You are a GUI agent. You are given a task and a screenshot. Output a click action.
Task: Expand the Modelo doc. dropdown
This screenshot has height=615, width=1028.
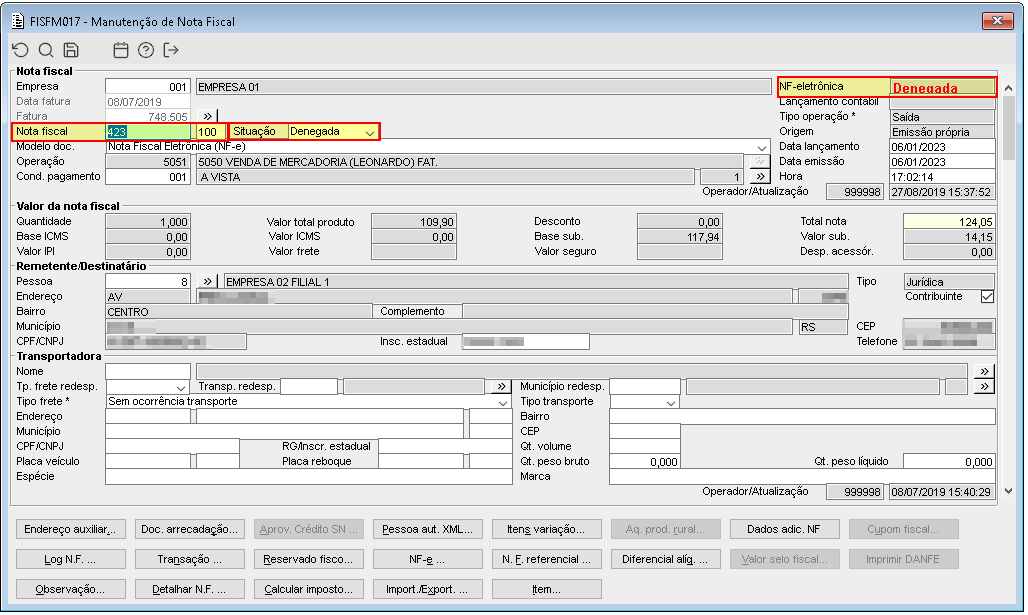point(761,148)
